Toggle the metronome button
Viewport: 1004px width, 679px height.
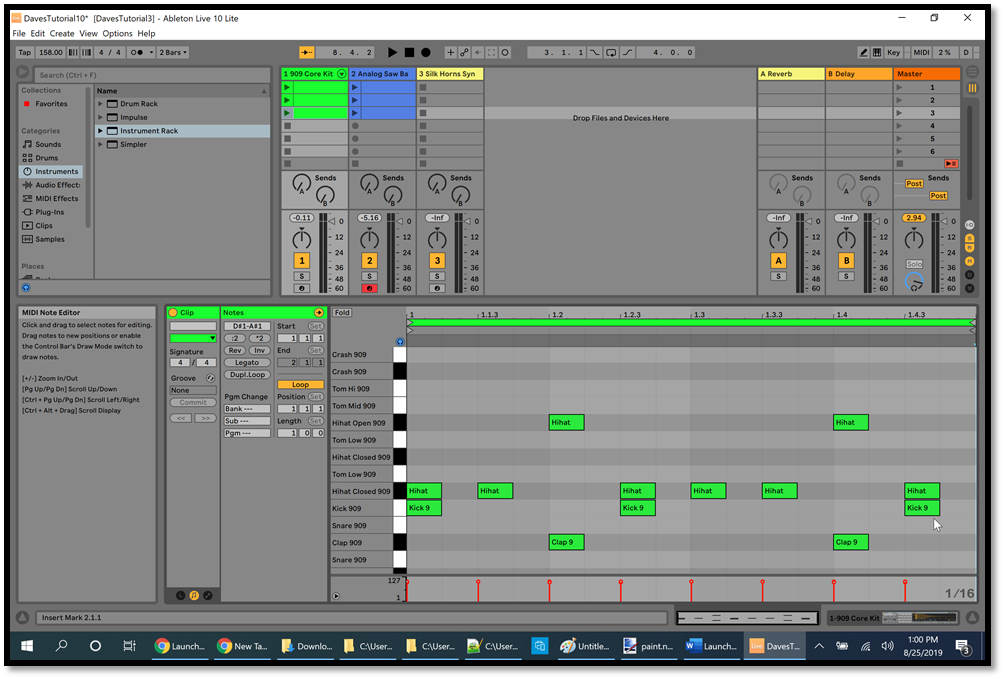click(136, 53)
